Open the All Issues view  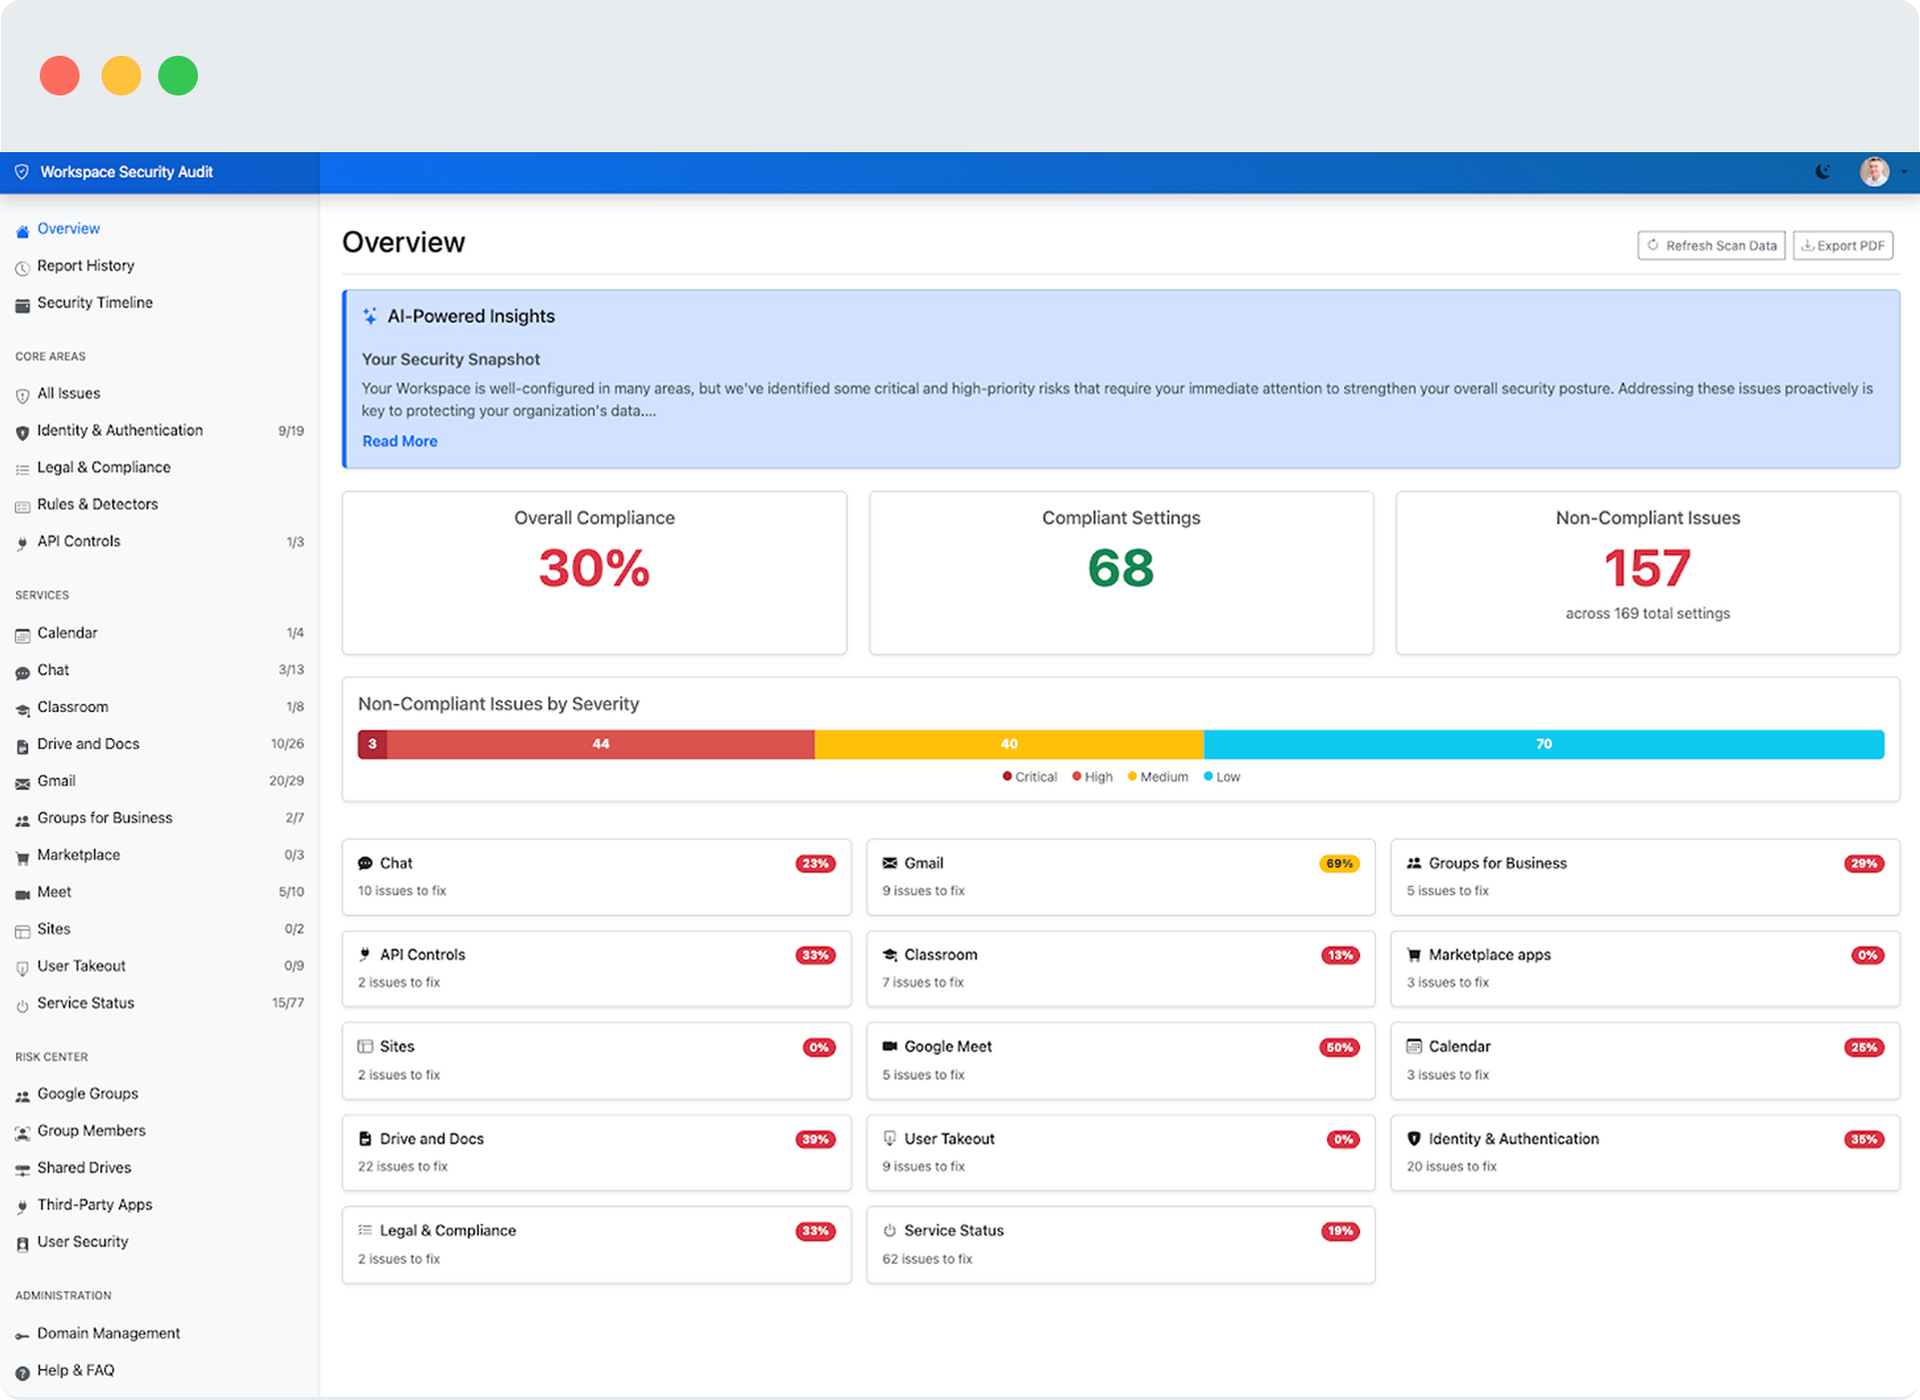tap(68, 393)
